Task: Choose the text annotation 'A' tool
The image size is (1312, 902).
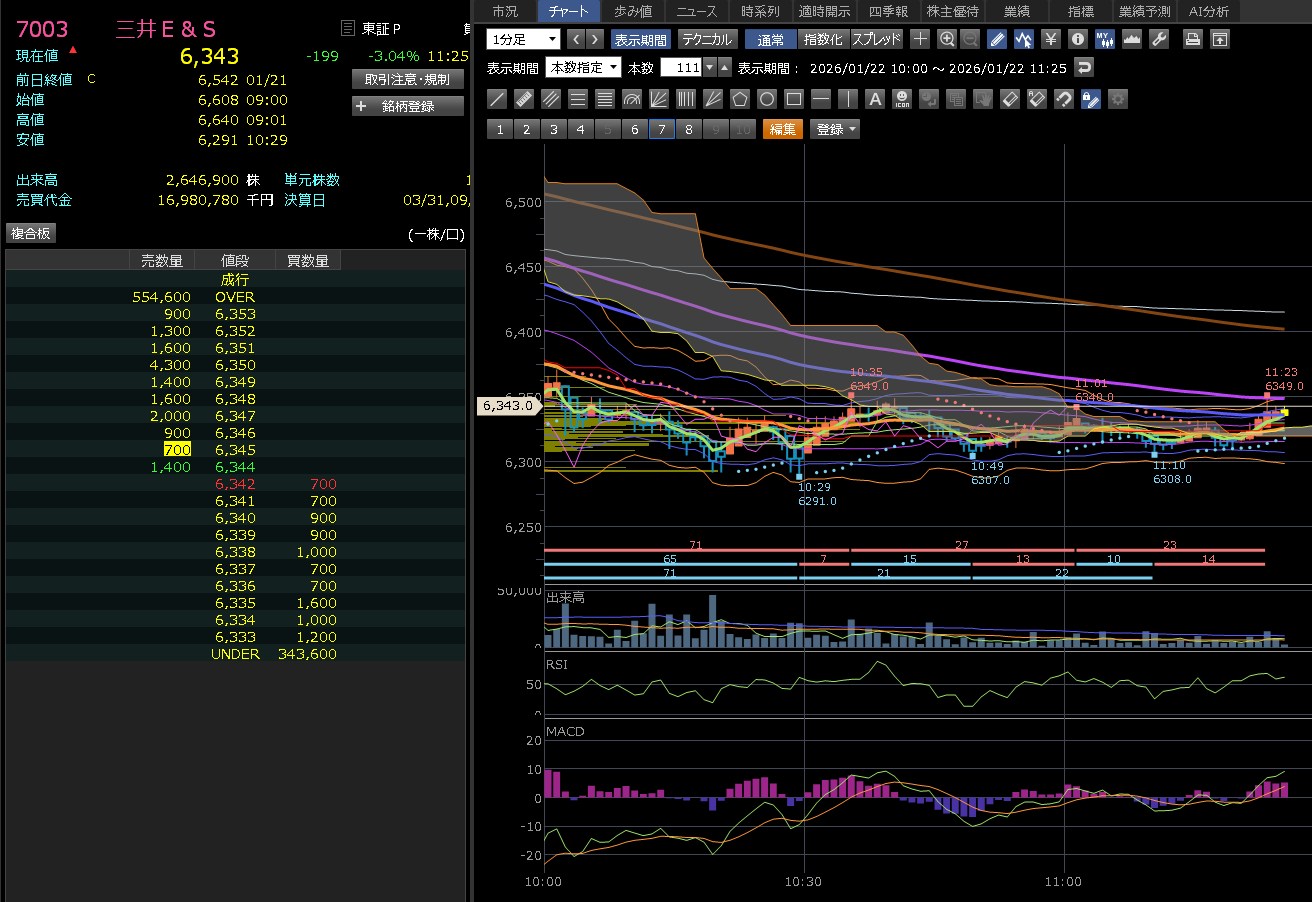Action: click(x=875, y=99)
